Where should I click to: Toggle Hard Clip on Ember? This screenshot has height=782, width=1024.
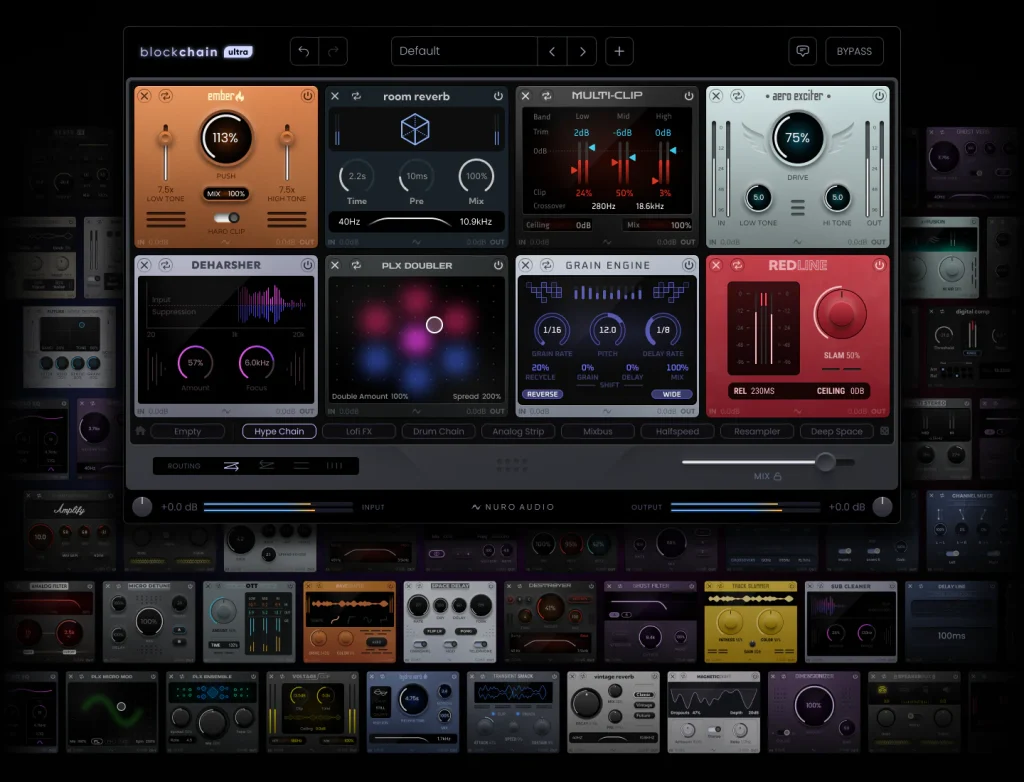224,219
